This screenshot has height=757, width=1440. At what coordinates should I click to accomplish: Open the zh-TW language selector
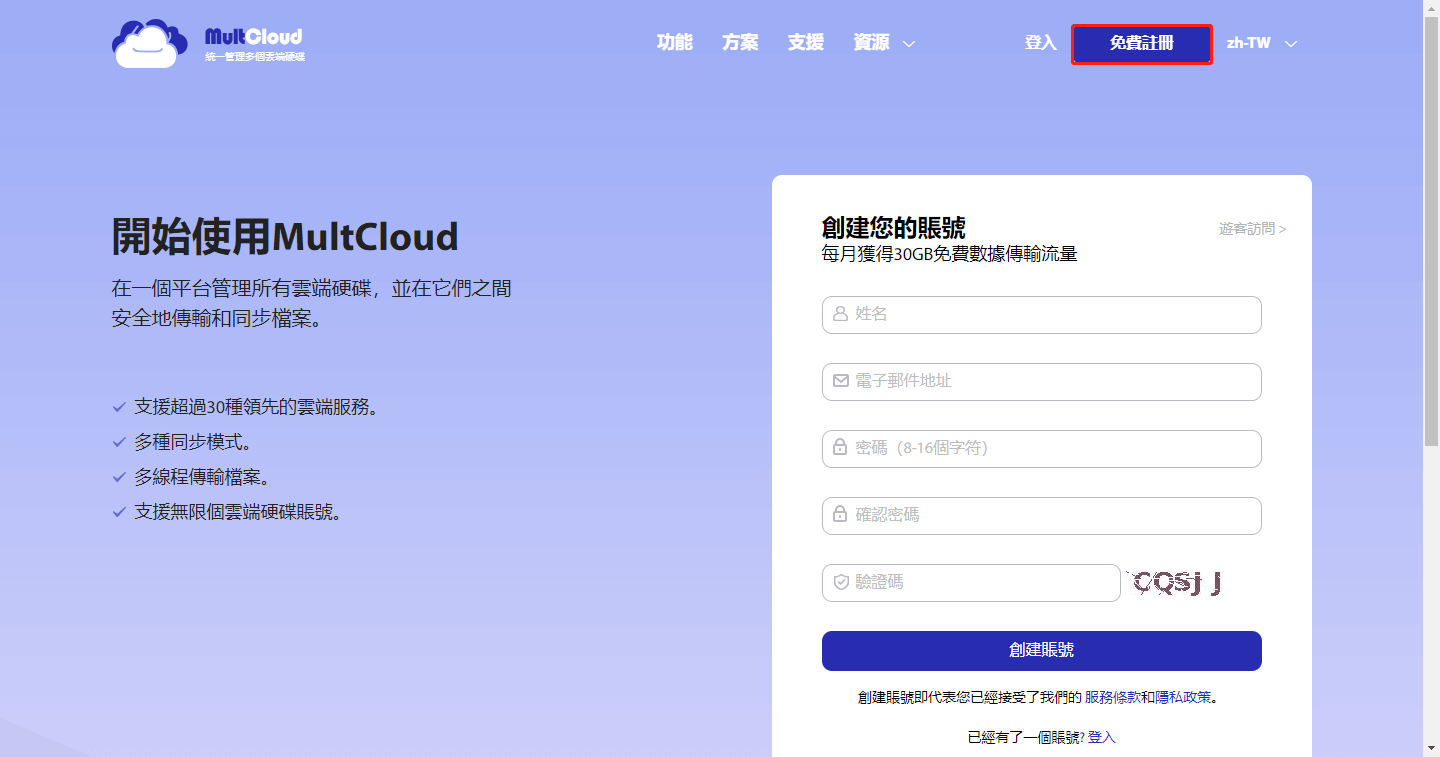(1262, 43)
